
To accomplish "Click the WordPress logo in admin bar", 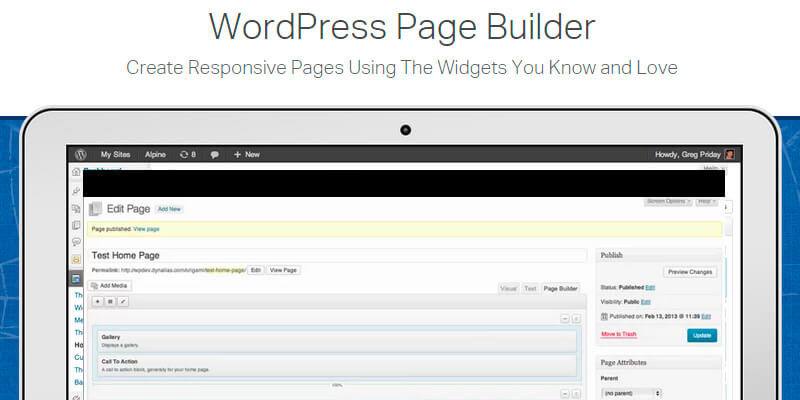I will [x=80, y=154].
